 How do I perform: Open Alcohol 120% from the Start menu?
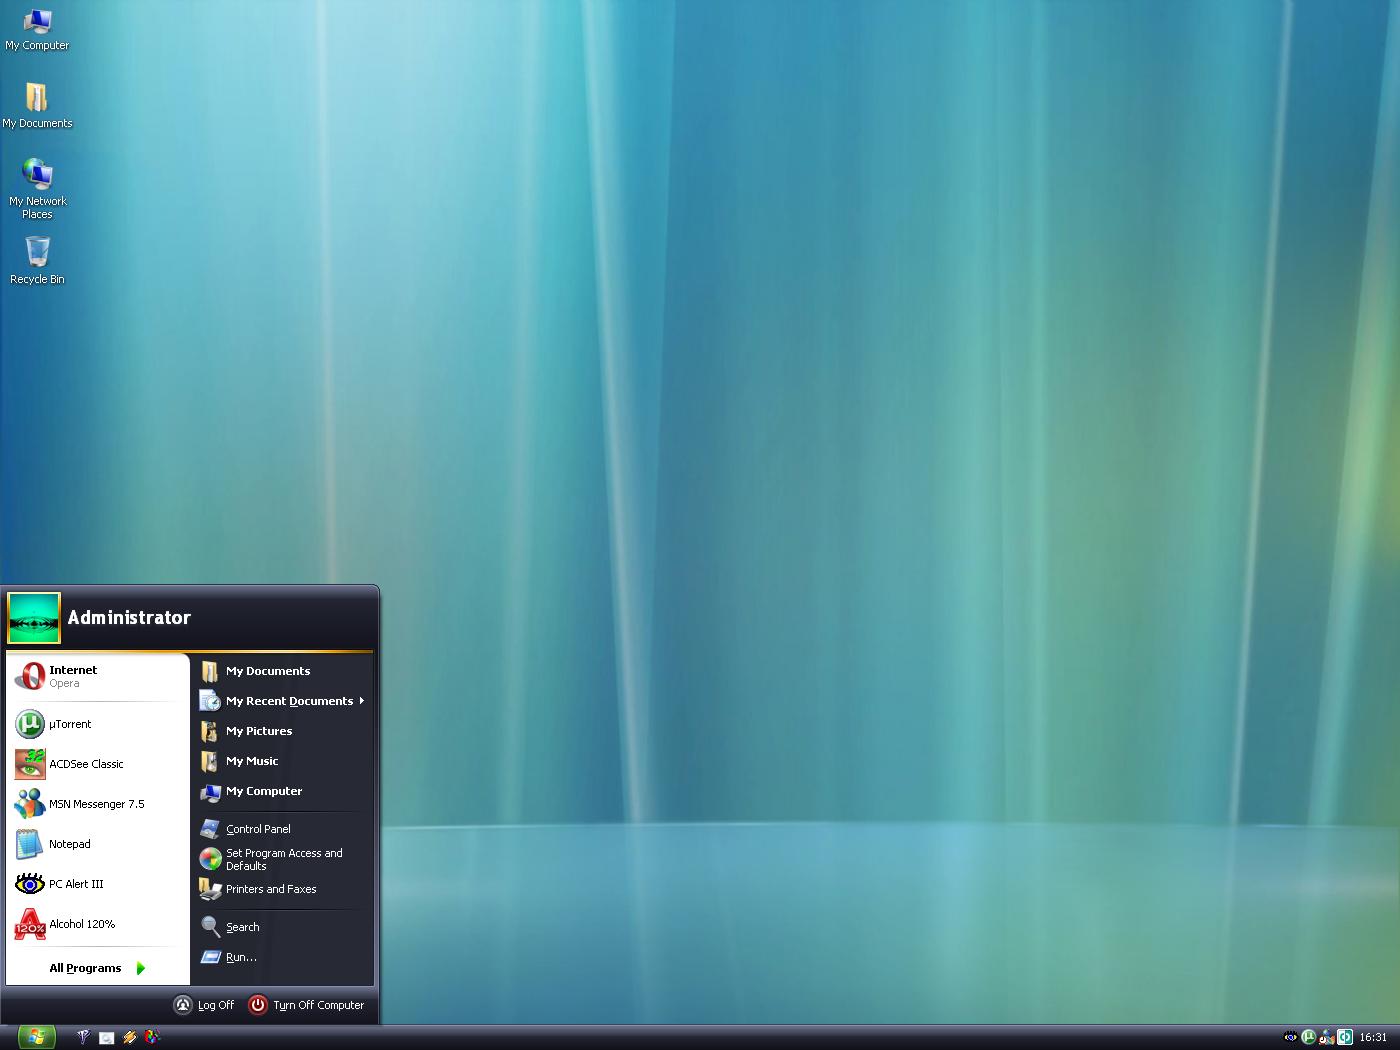click(97, 924)
